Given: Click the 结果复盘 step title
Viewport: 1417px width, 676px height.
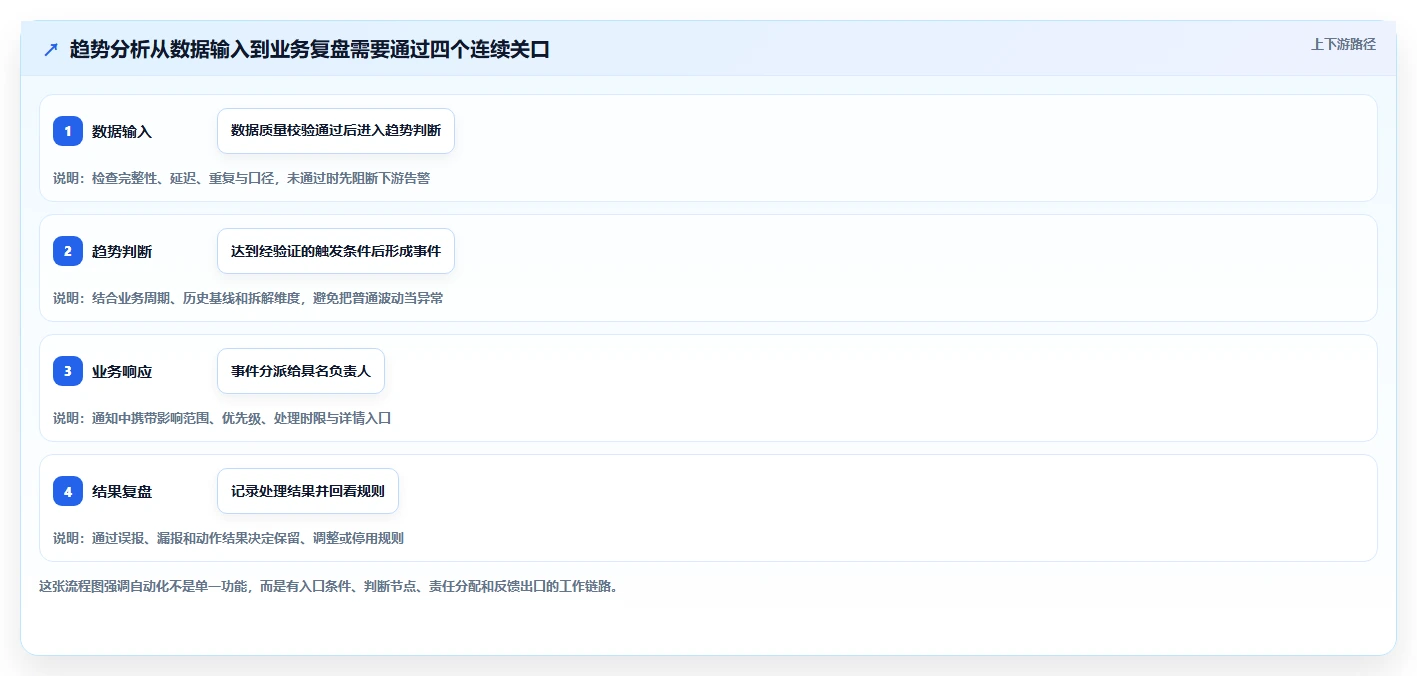Looking at the screenshot, I should click(122, 491).
